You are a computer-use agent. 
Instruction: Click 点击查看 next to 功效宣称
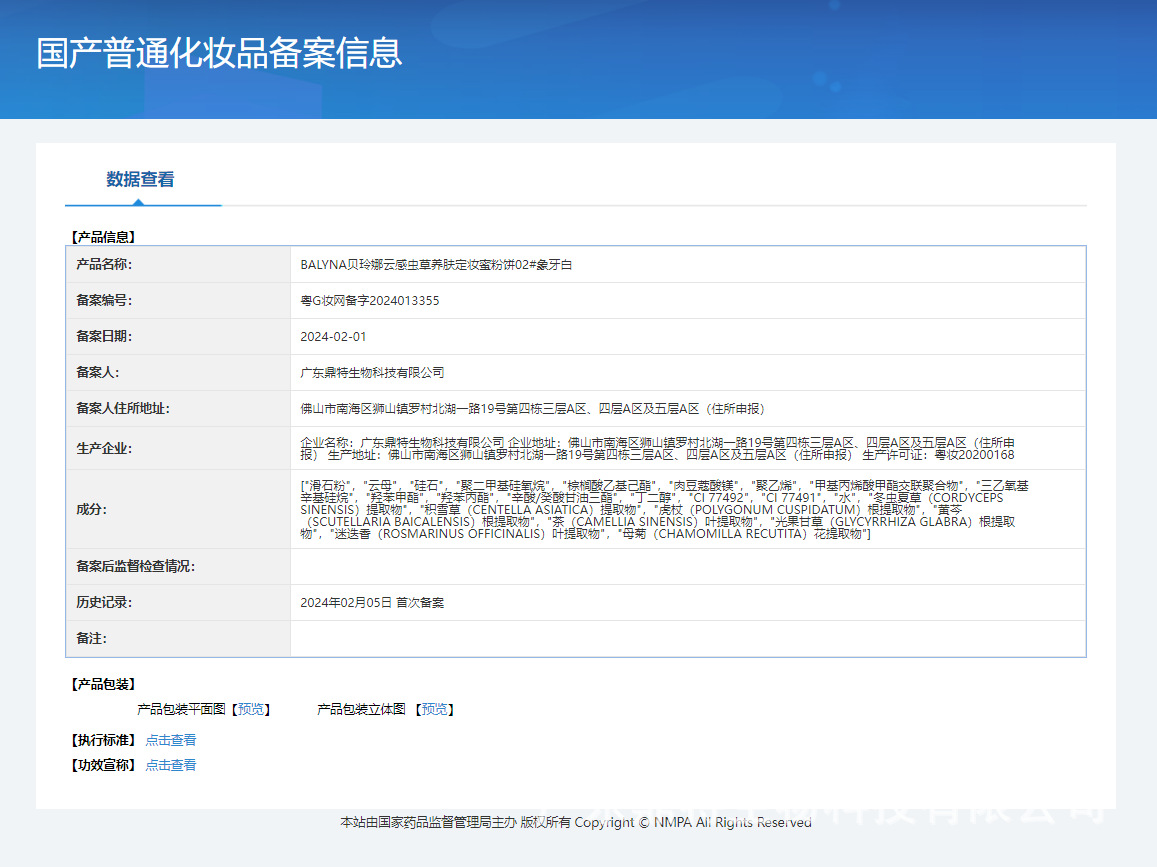(x=170, y=763)
